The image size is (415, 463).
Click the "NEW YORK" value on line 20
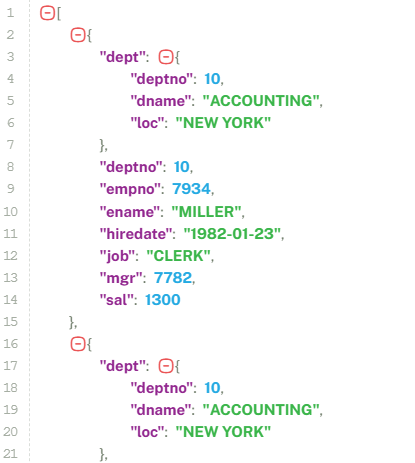click(x=223, y=432)
